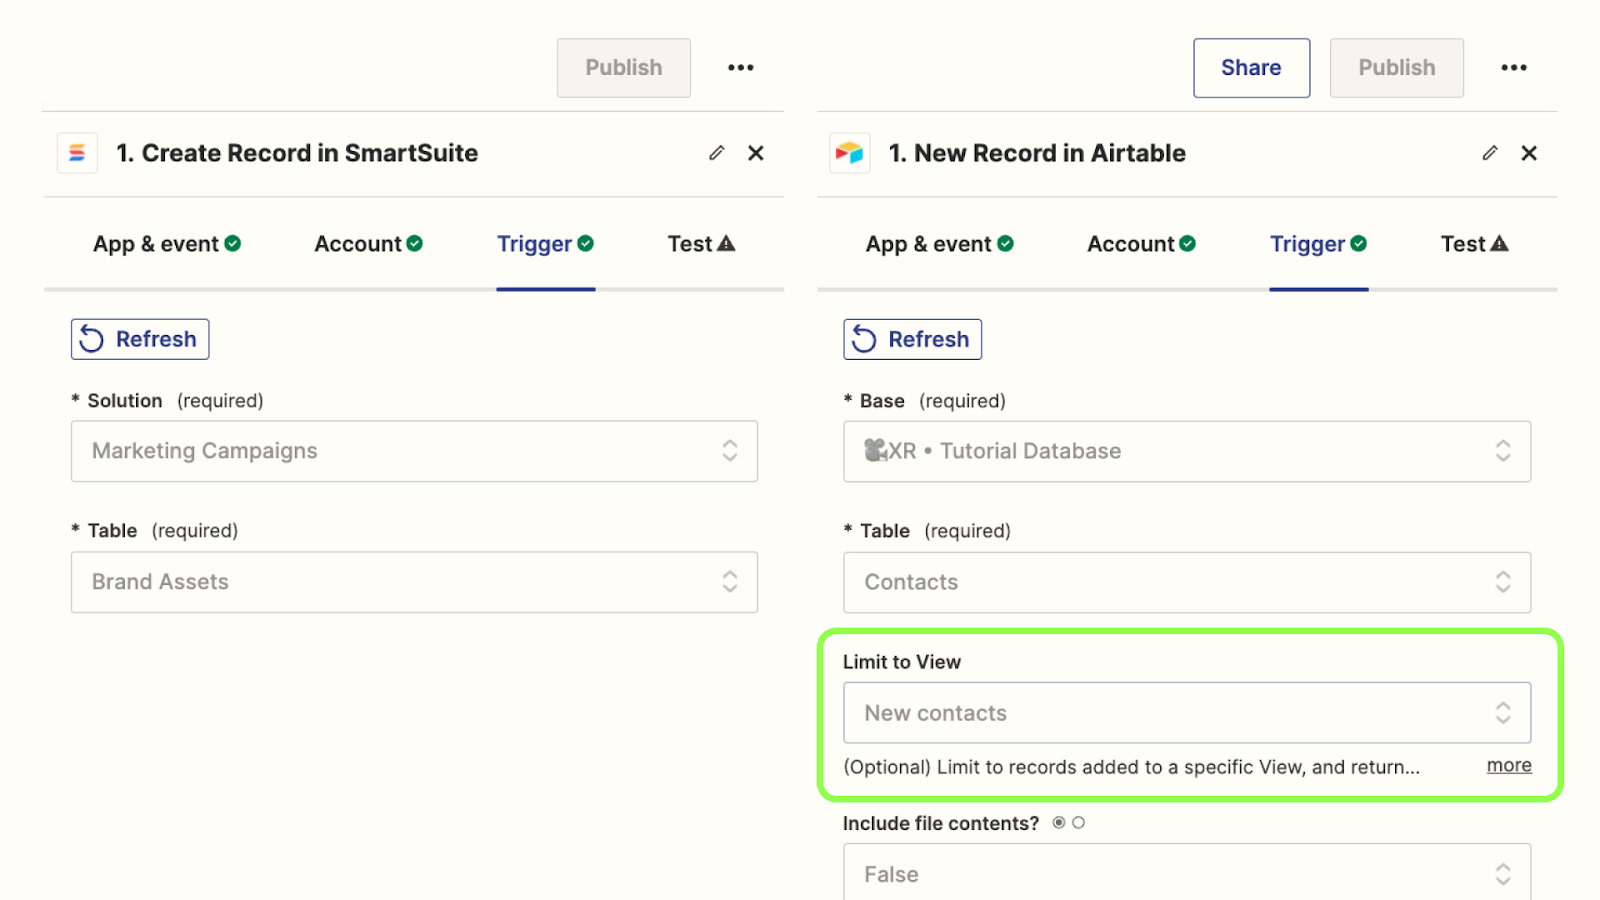
Task: Click the Airtable app icon
Action: click(850, 153)
